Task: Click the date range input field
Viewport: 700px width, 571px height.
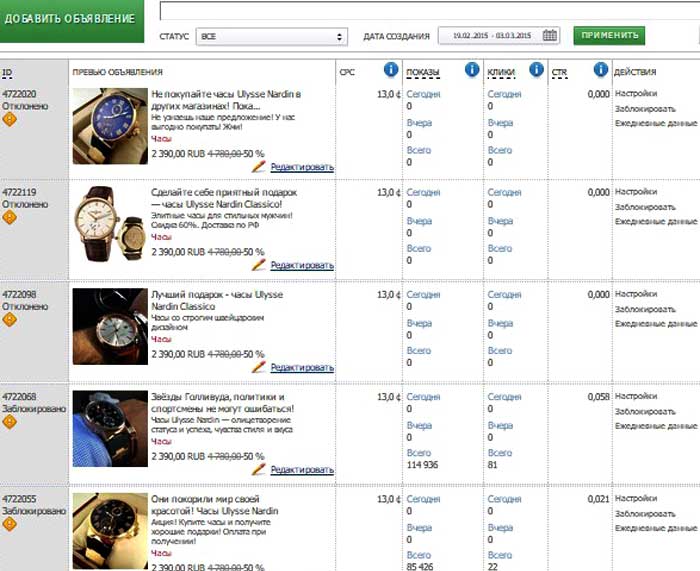Action: pyautogui.click(x=499, y=35)
